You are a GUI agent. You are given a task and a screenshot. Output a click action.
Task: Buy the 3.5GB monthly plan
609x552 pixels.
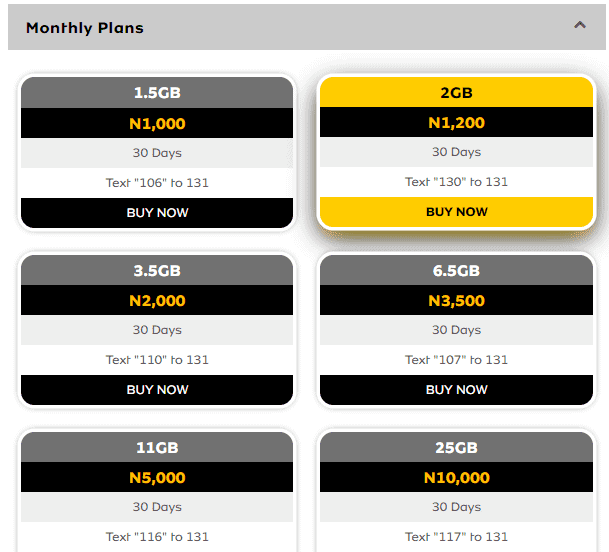[157, 390]
